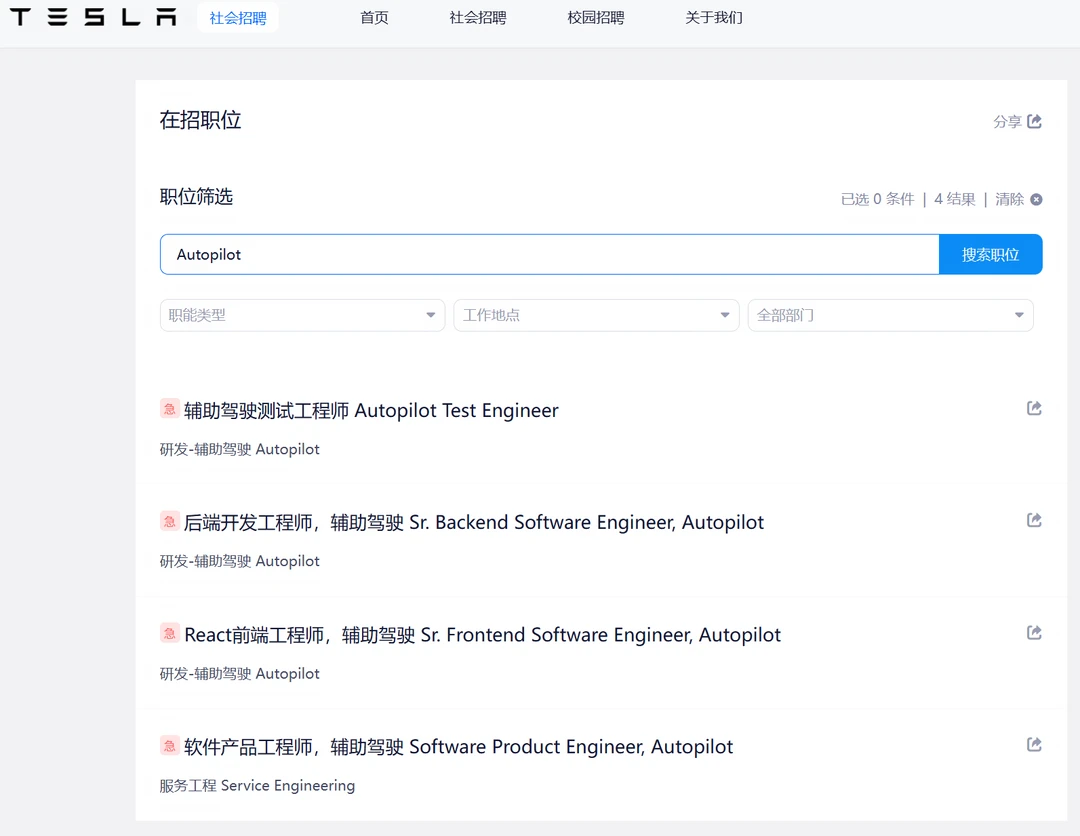Go to 首页 in the navigation
This screenshot has height=836, width=1080.
tap(374, 18)
